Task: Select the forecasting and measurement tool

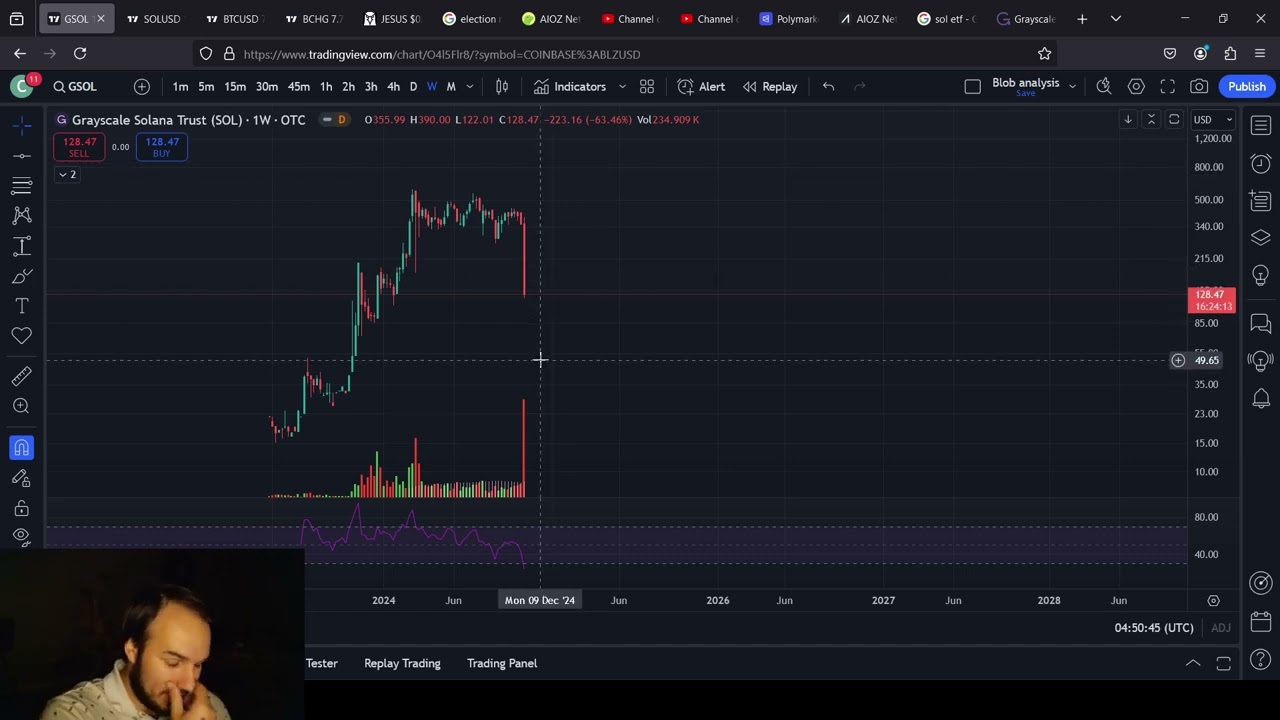Action: point(21,245)
